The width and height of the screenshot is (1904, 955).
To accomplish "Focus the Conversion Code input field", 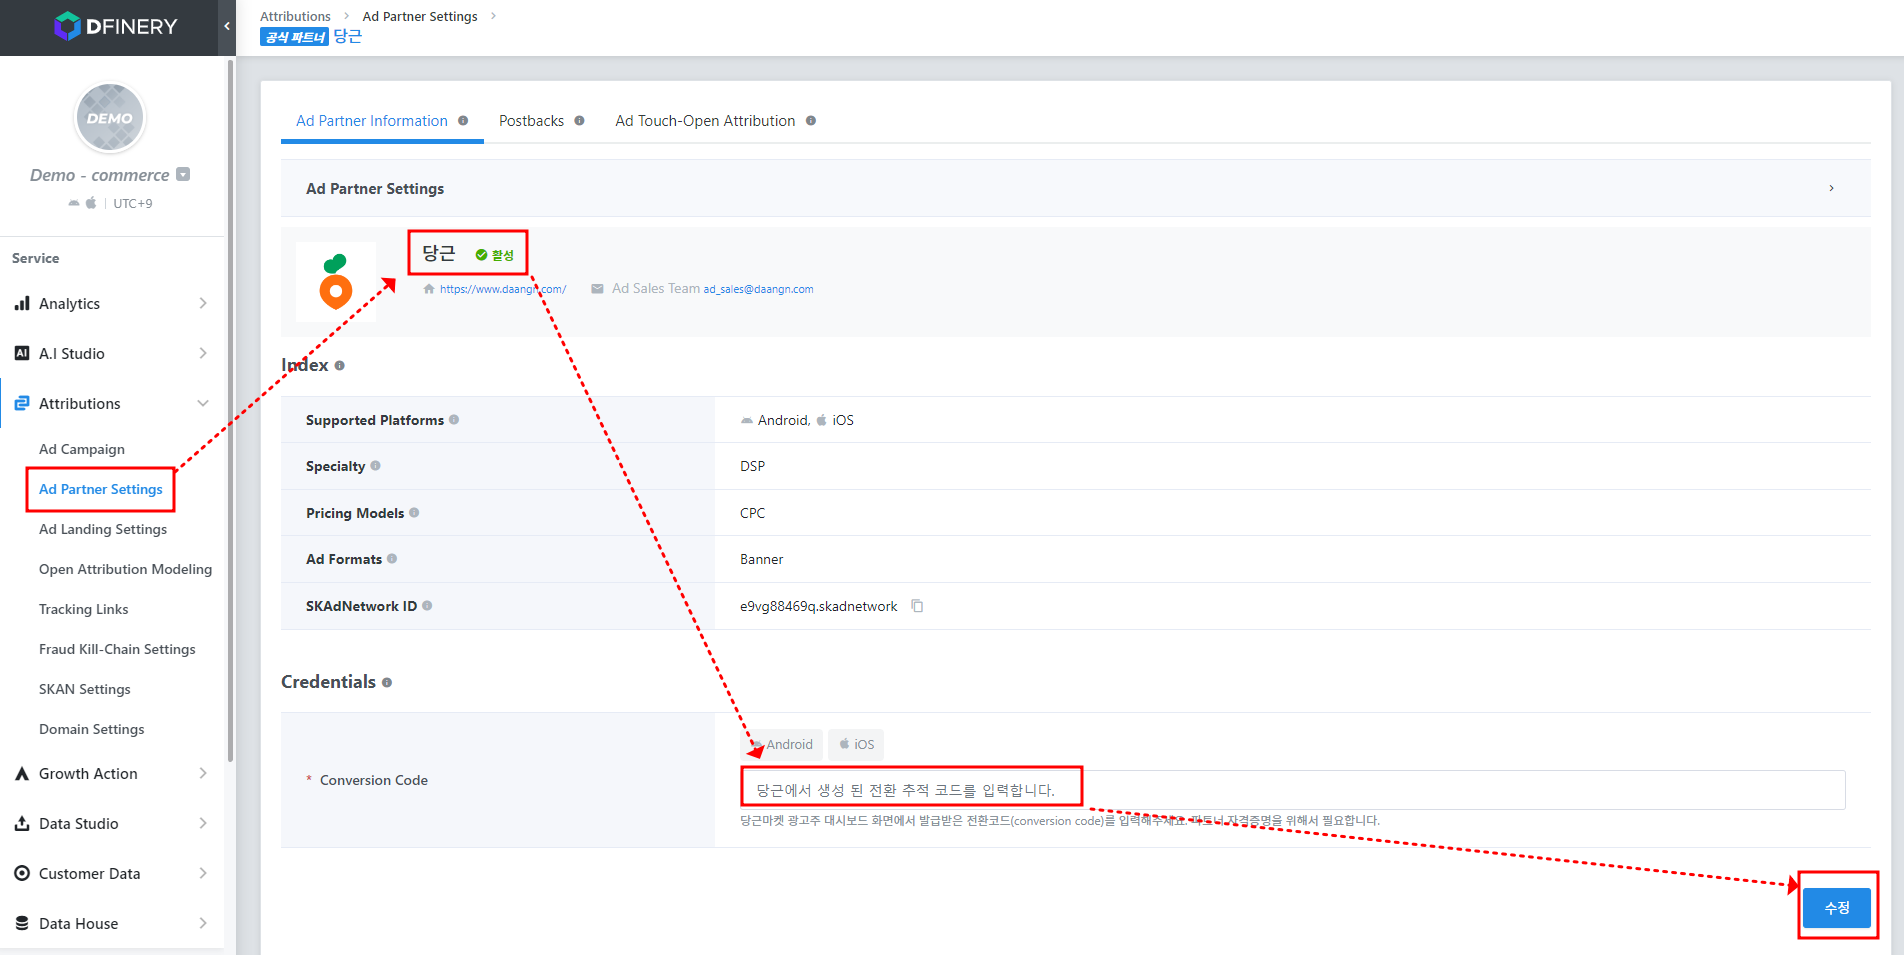I will [x=1293, y=790].
